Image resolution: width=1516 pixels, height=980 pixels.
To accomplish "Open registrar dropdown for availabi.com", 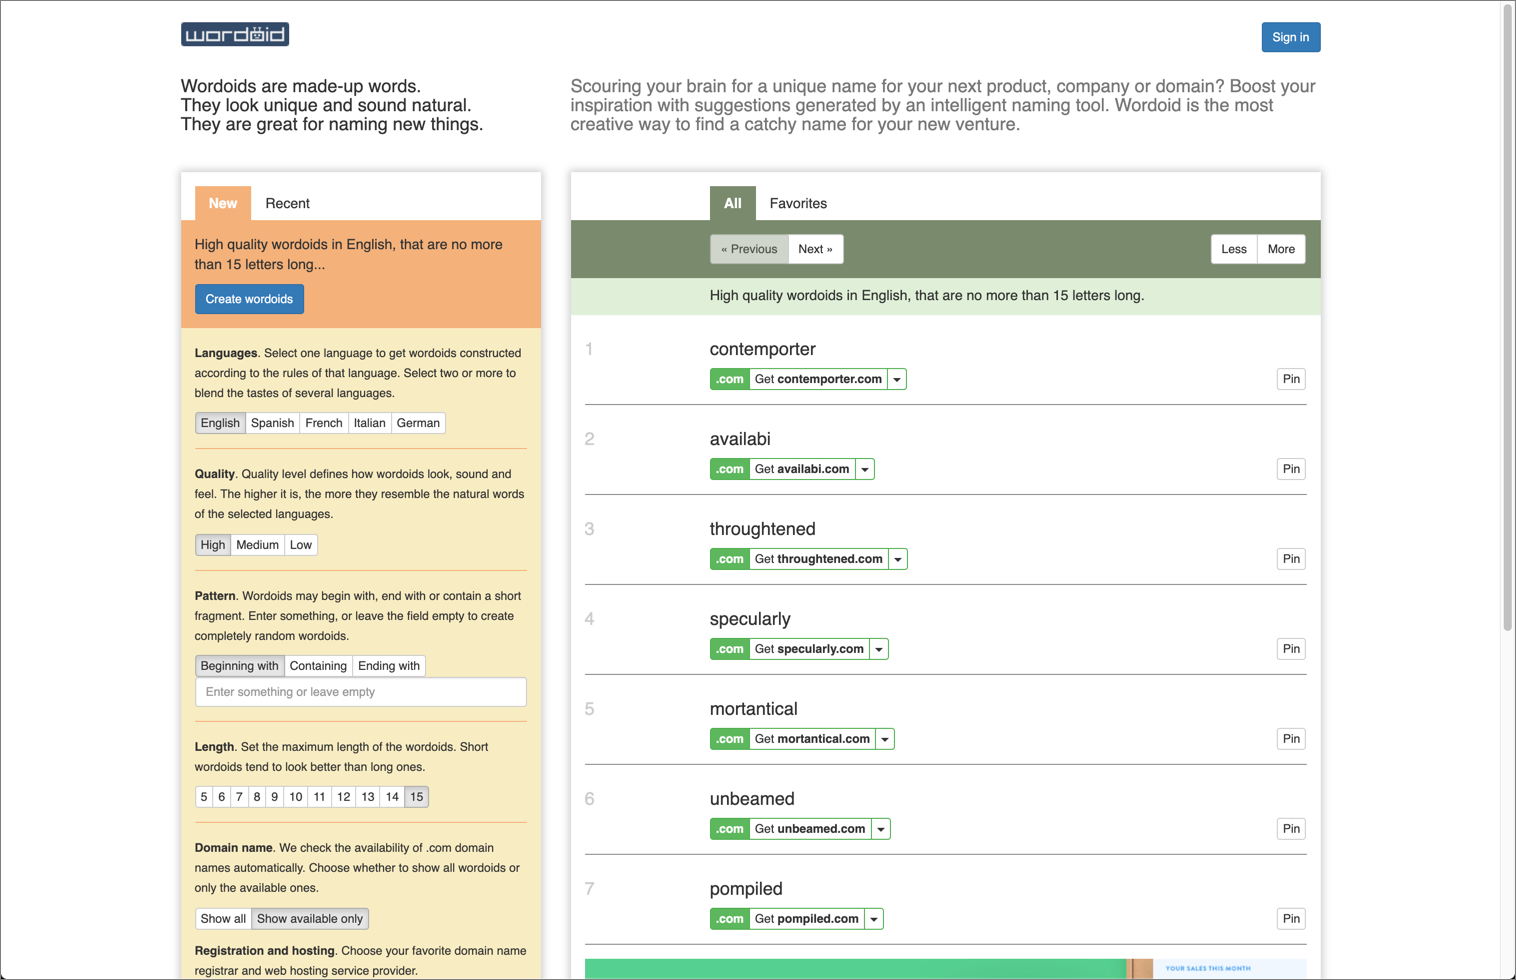I will [x=865, y=469].
